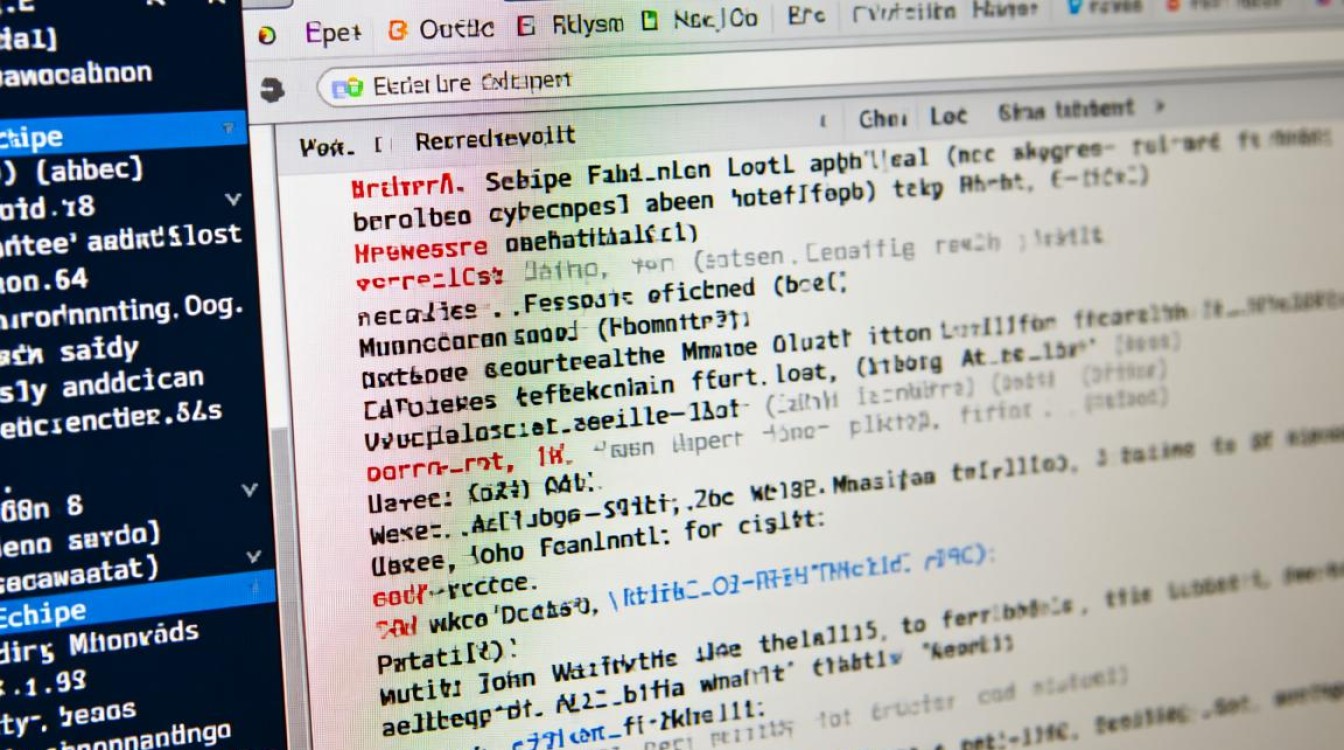The width and height of the screenshot is (1344, 750).
Task: Open the Erc tab
Action: 806,16
